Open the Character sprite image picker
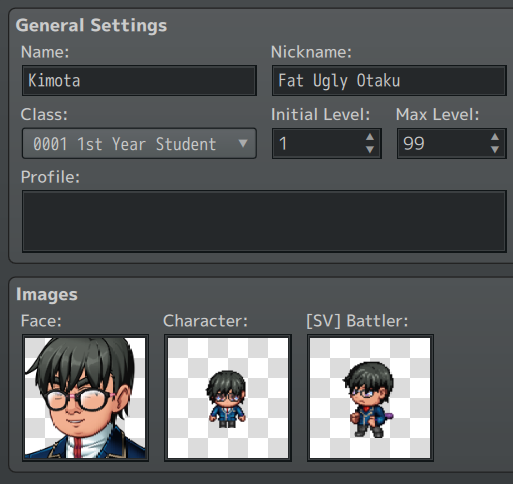The image size is (513, 484). [228, 398]
